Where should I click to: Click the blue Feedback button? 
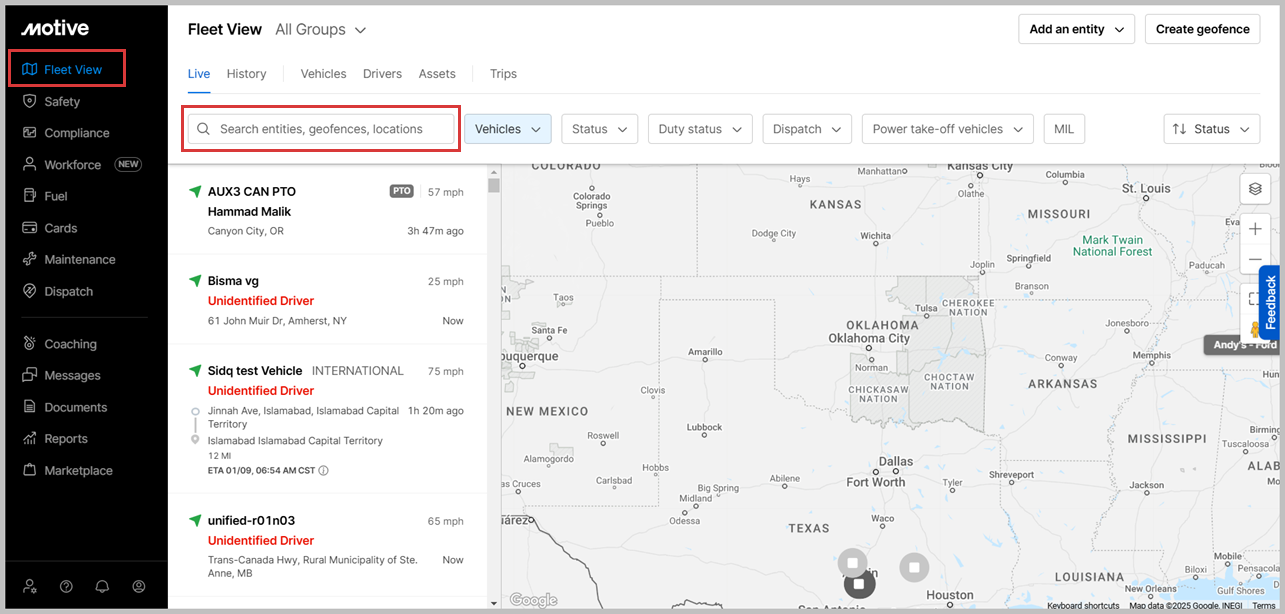pos(1270,302)
